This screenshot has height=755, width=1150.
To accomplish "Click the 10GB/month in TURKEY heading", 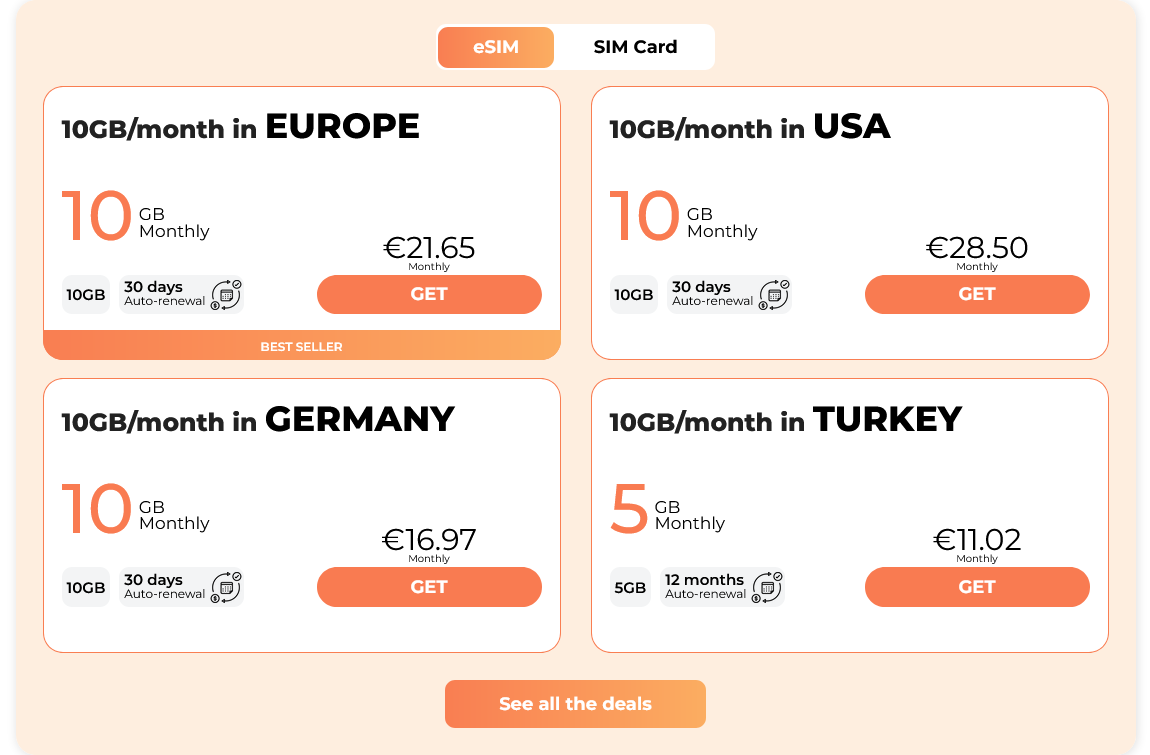I will coord(785,420).
